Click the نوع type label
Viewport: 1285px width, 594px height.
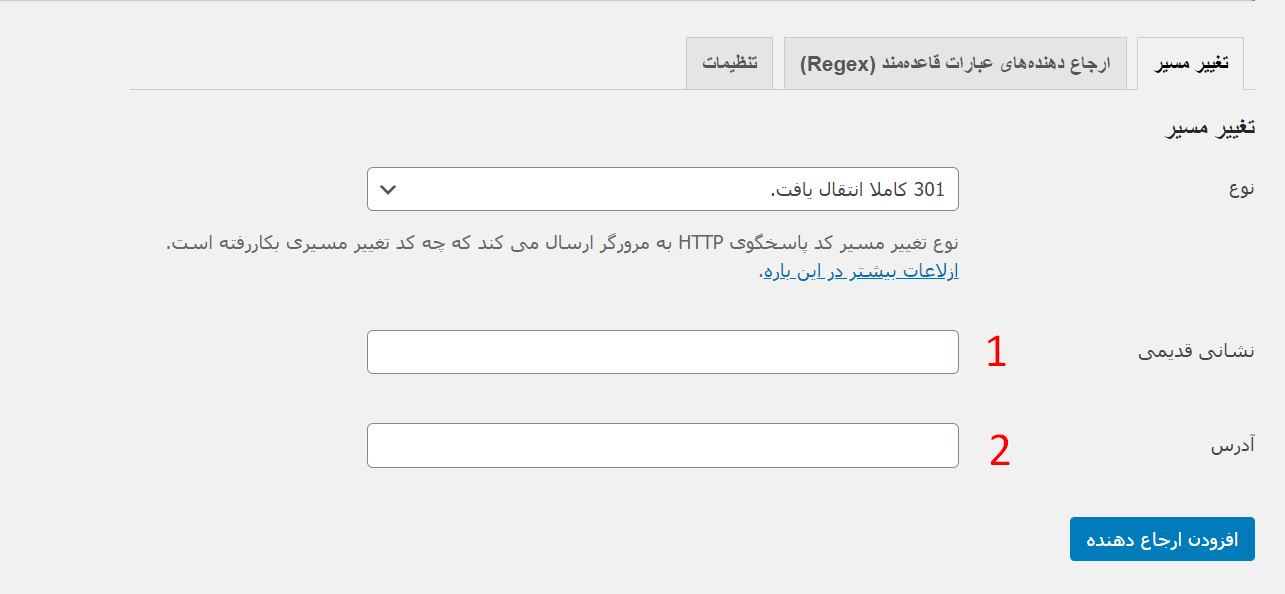tap(1242, 189)
